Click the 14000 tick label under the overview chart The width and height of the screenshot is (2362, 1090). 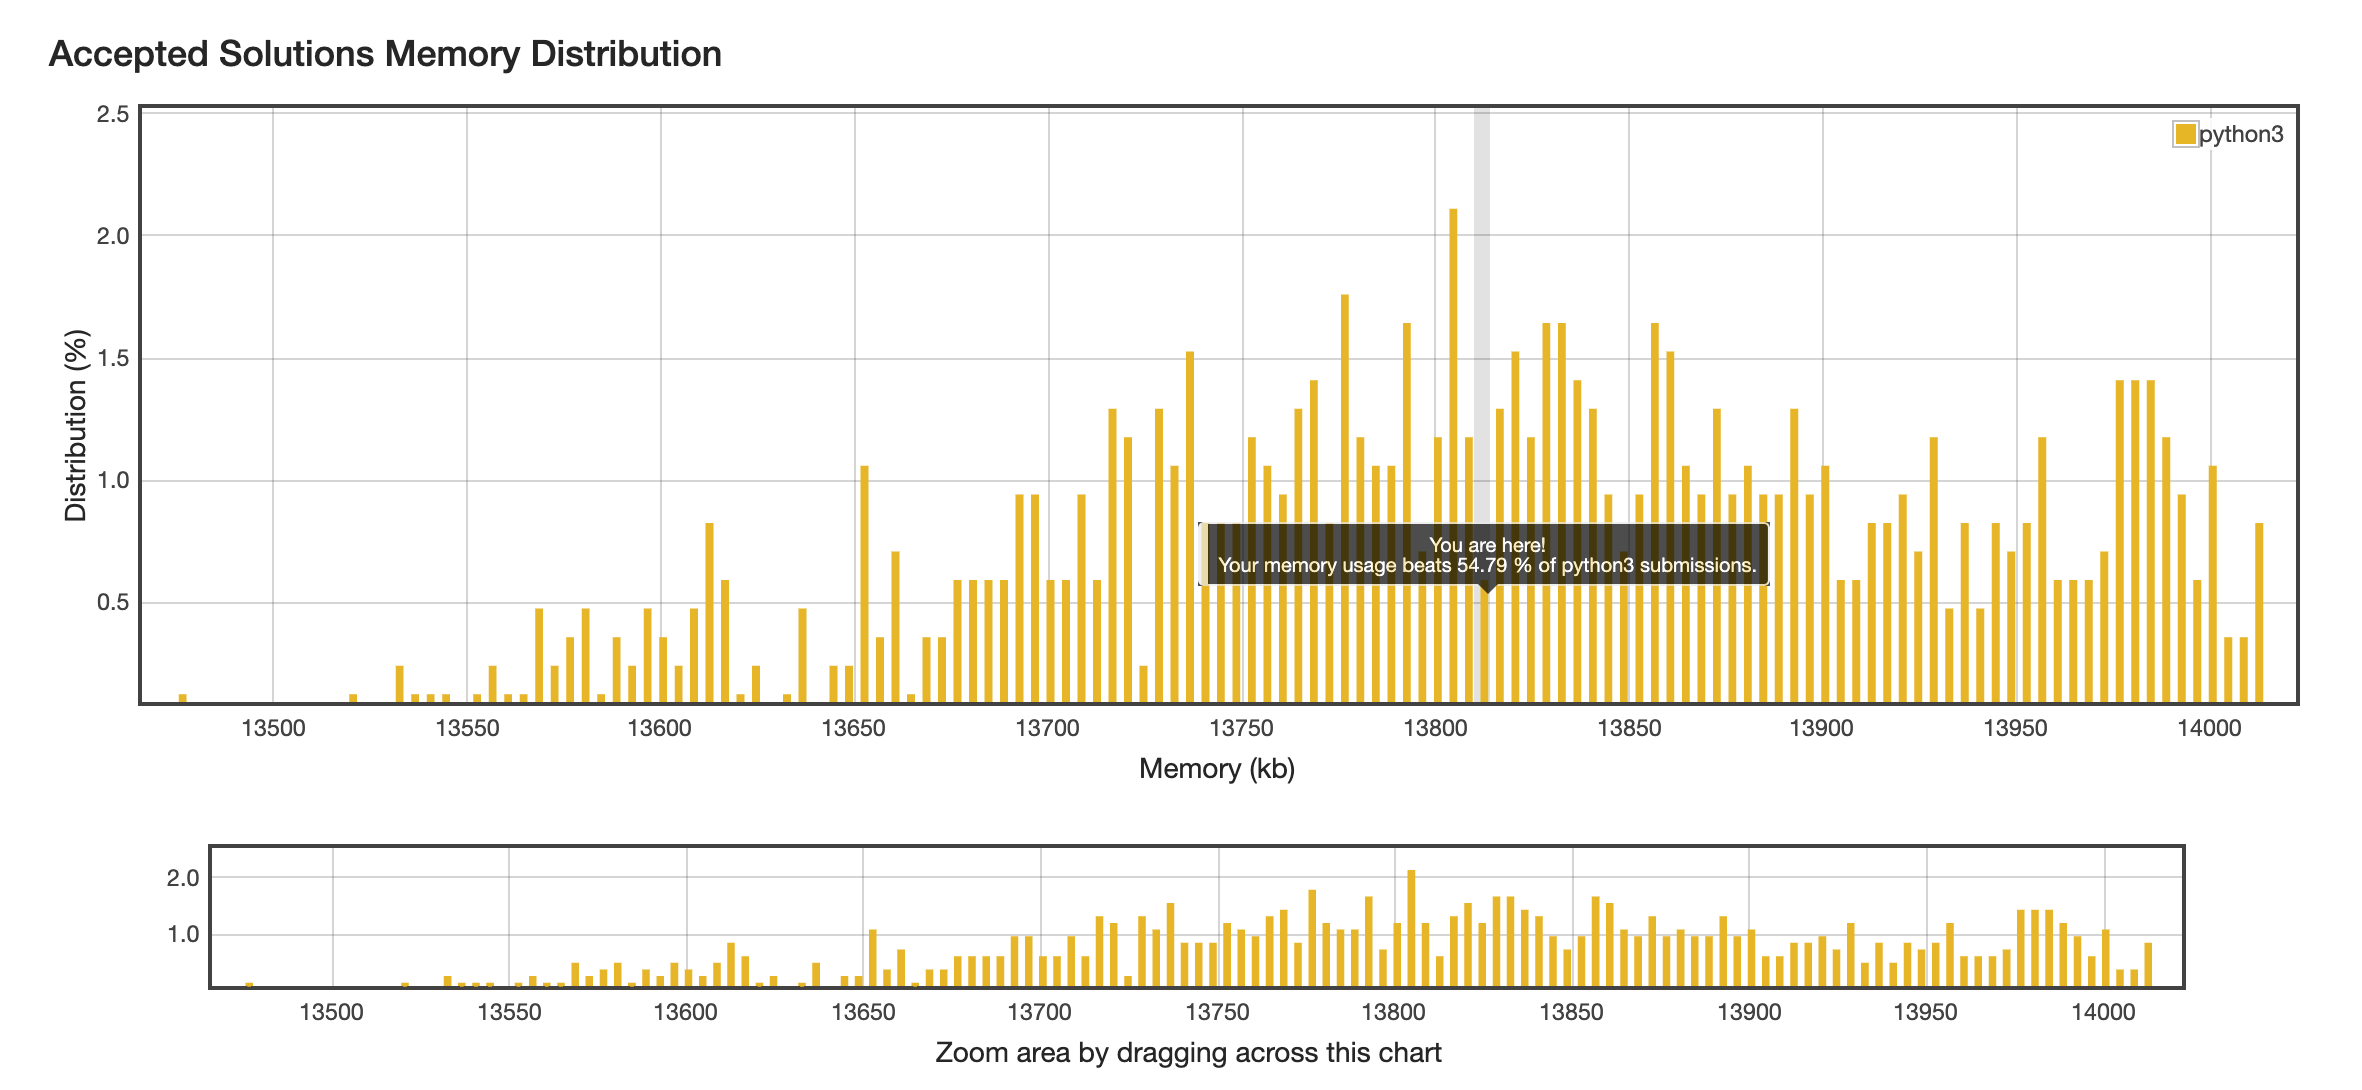point(2102,1011)
